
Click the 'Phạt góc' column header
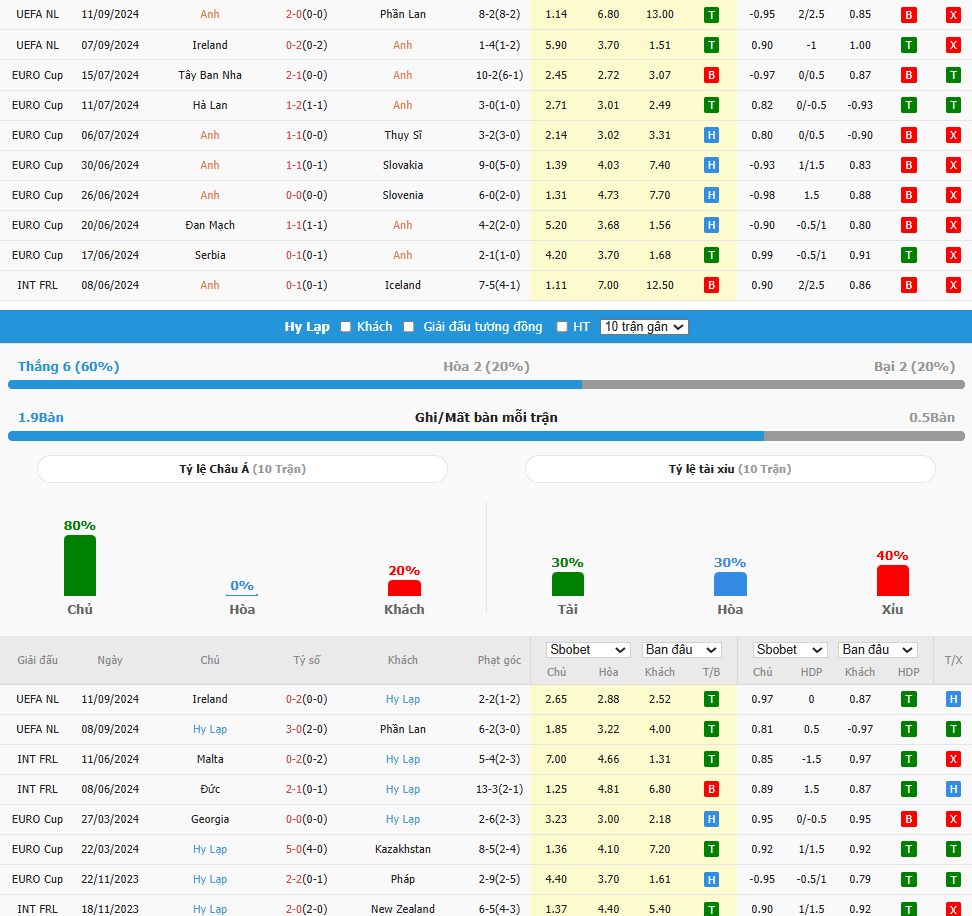pos(500,660)
